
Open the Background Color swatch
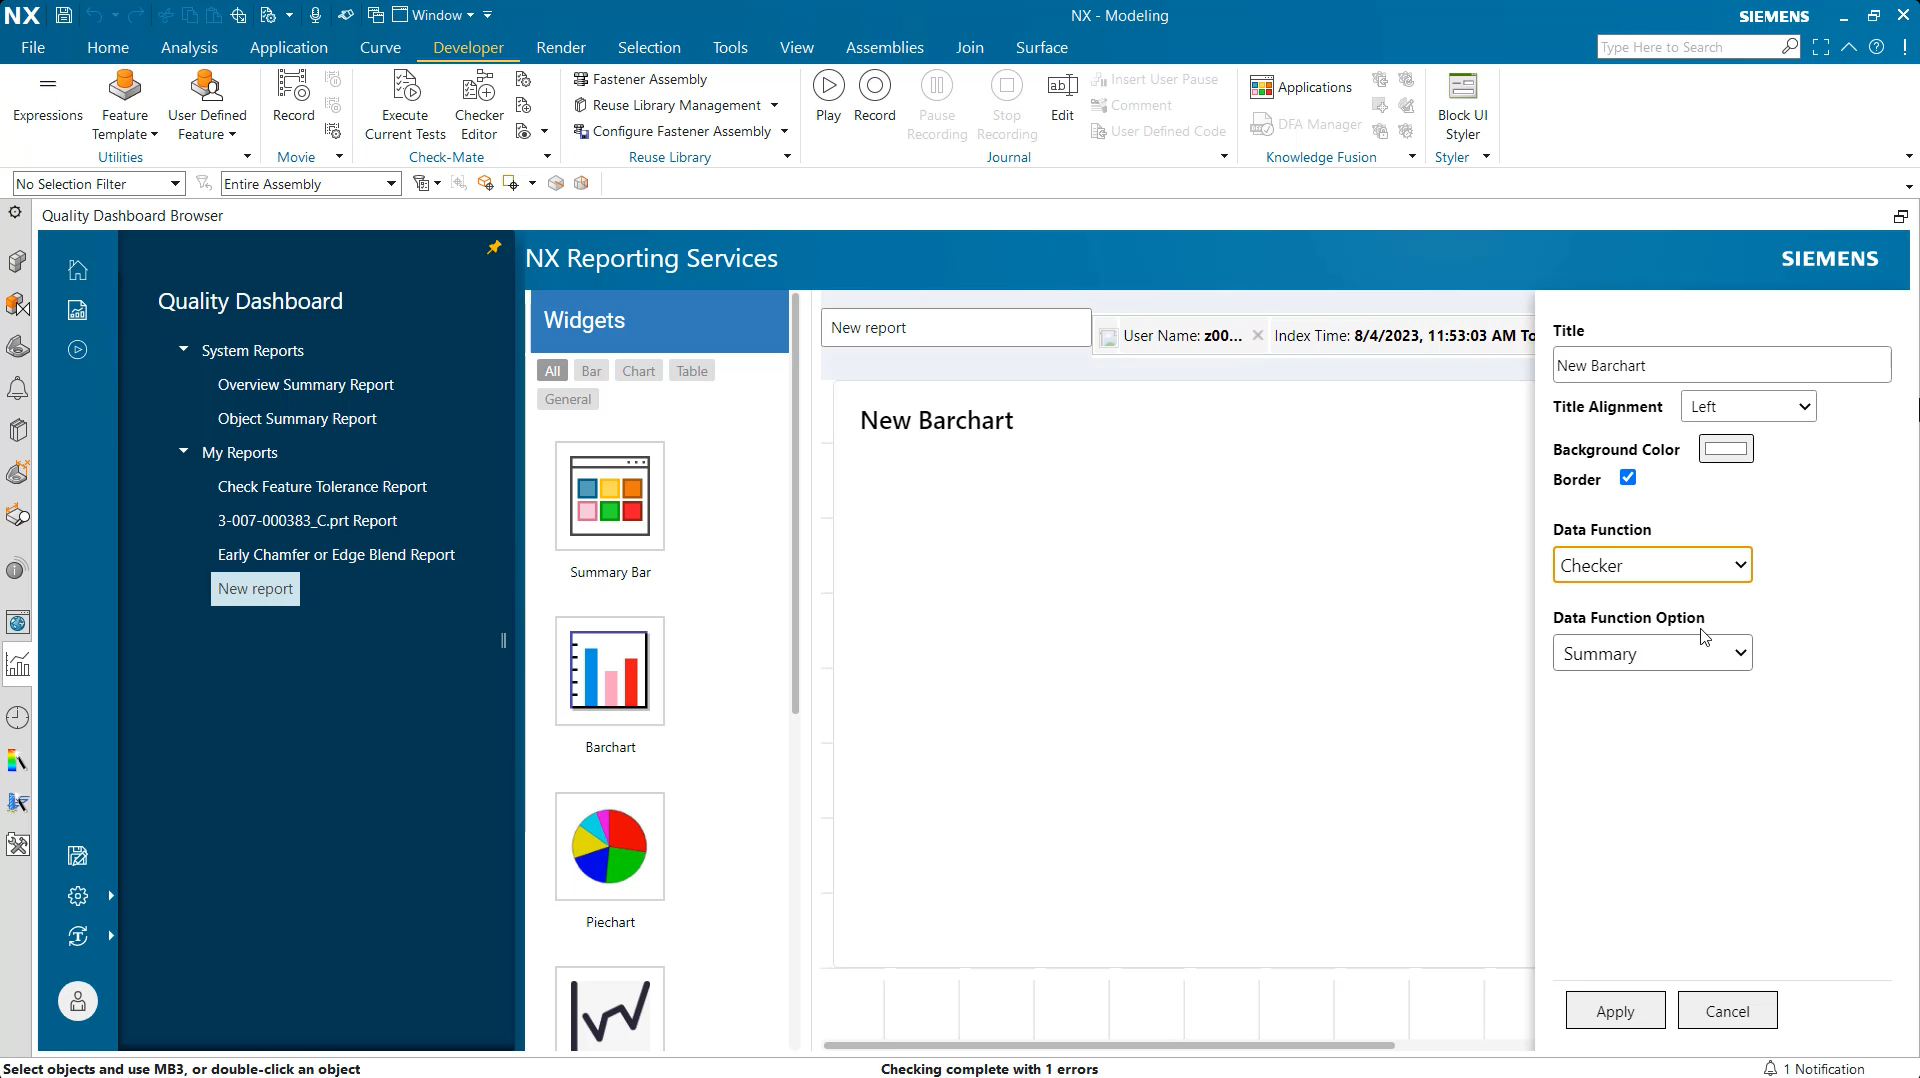coord(1726,448)
